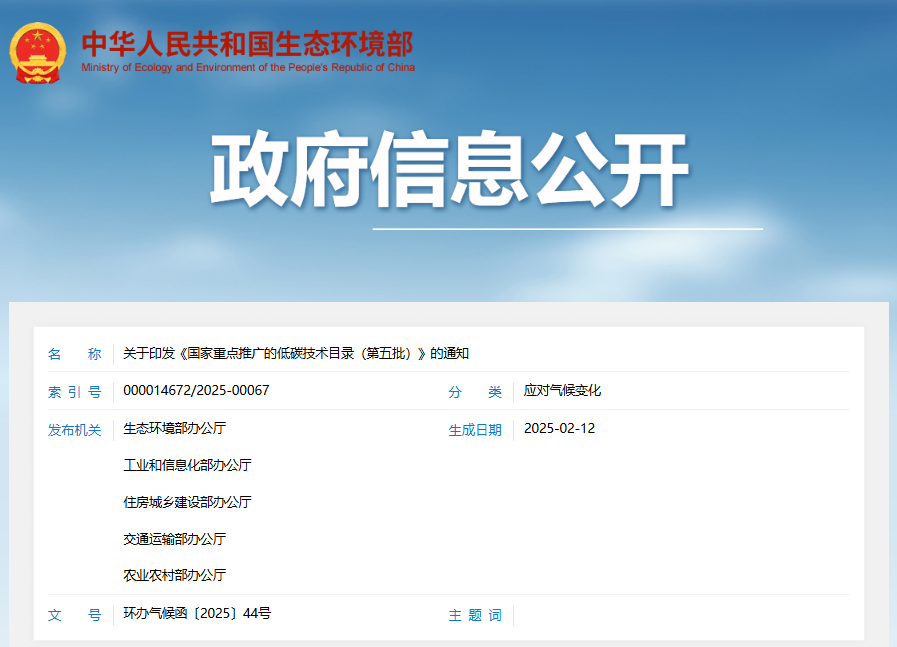This screenshot has width=897, height=647.
Task: Click 农业农村部办公厅 agency entry
Action: 175,575
